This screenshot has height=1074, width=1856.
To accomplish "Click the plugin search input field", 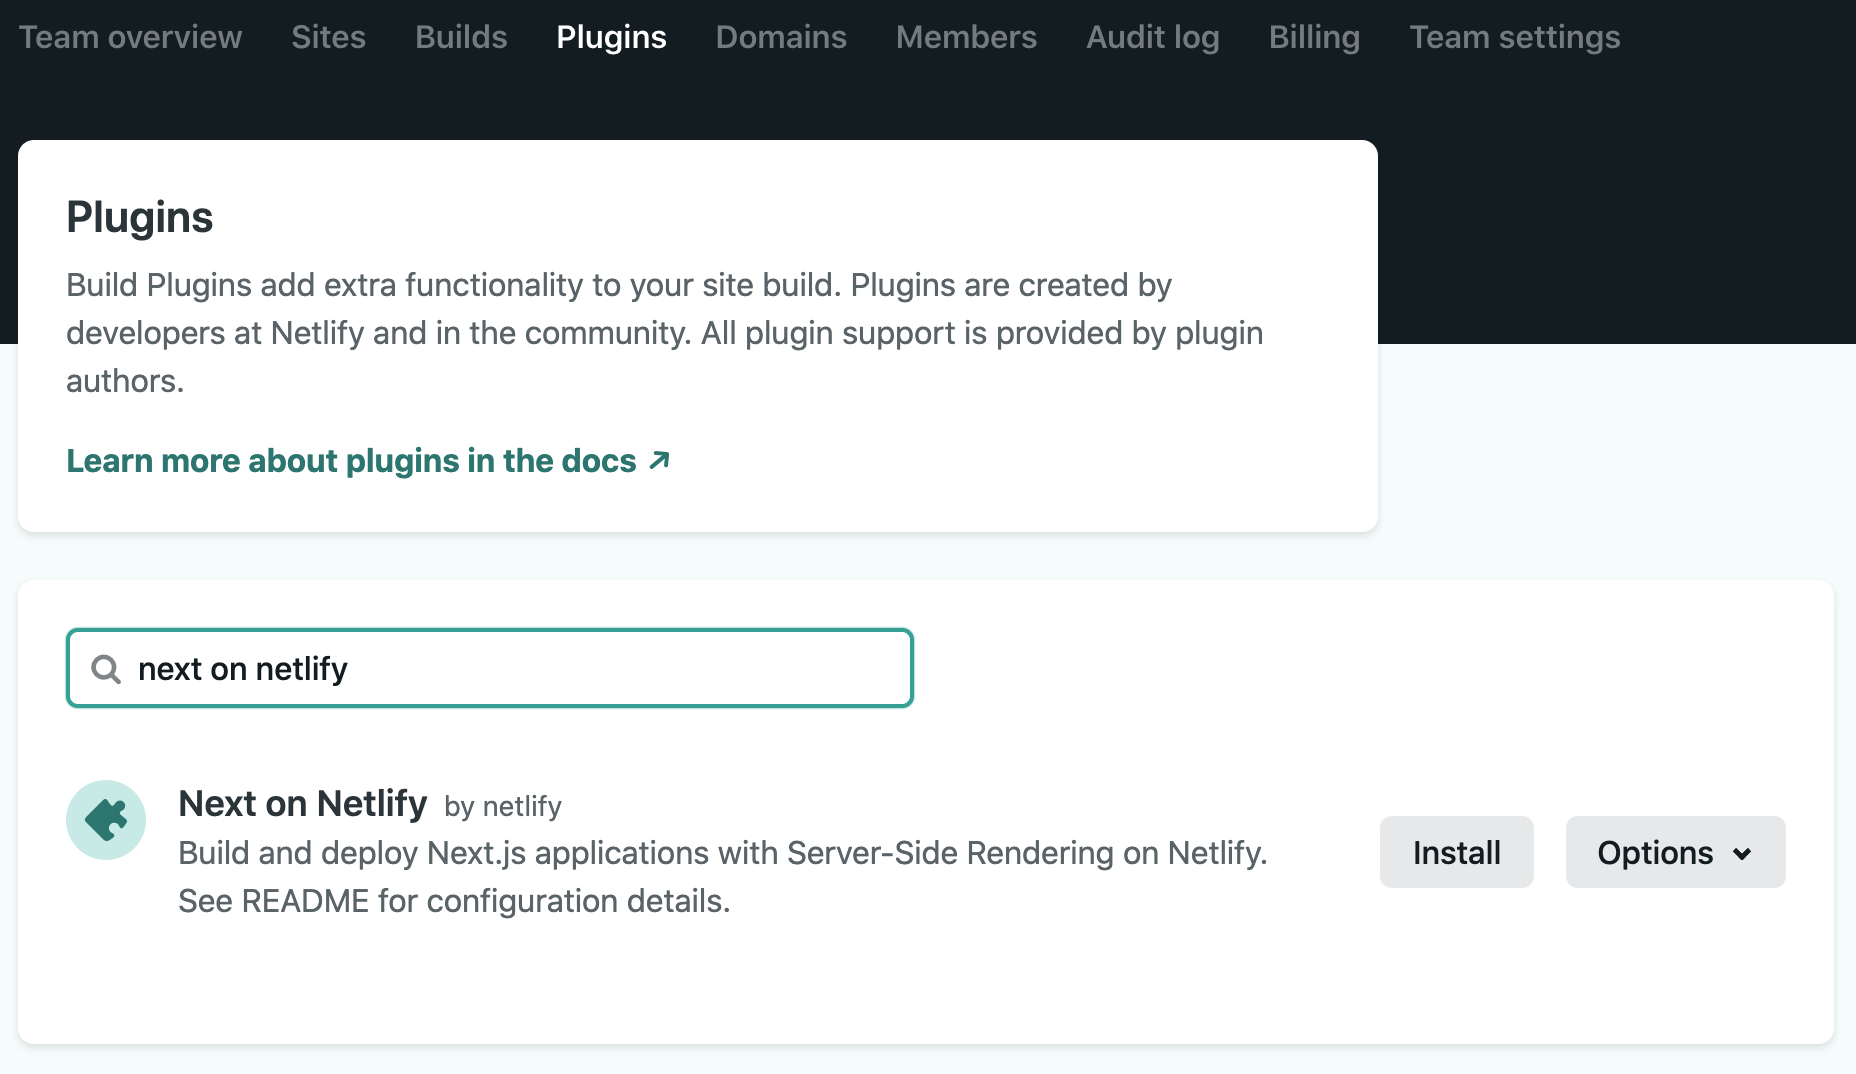I will [x=489, y=668].
